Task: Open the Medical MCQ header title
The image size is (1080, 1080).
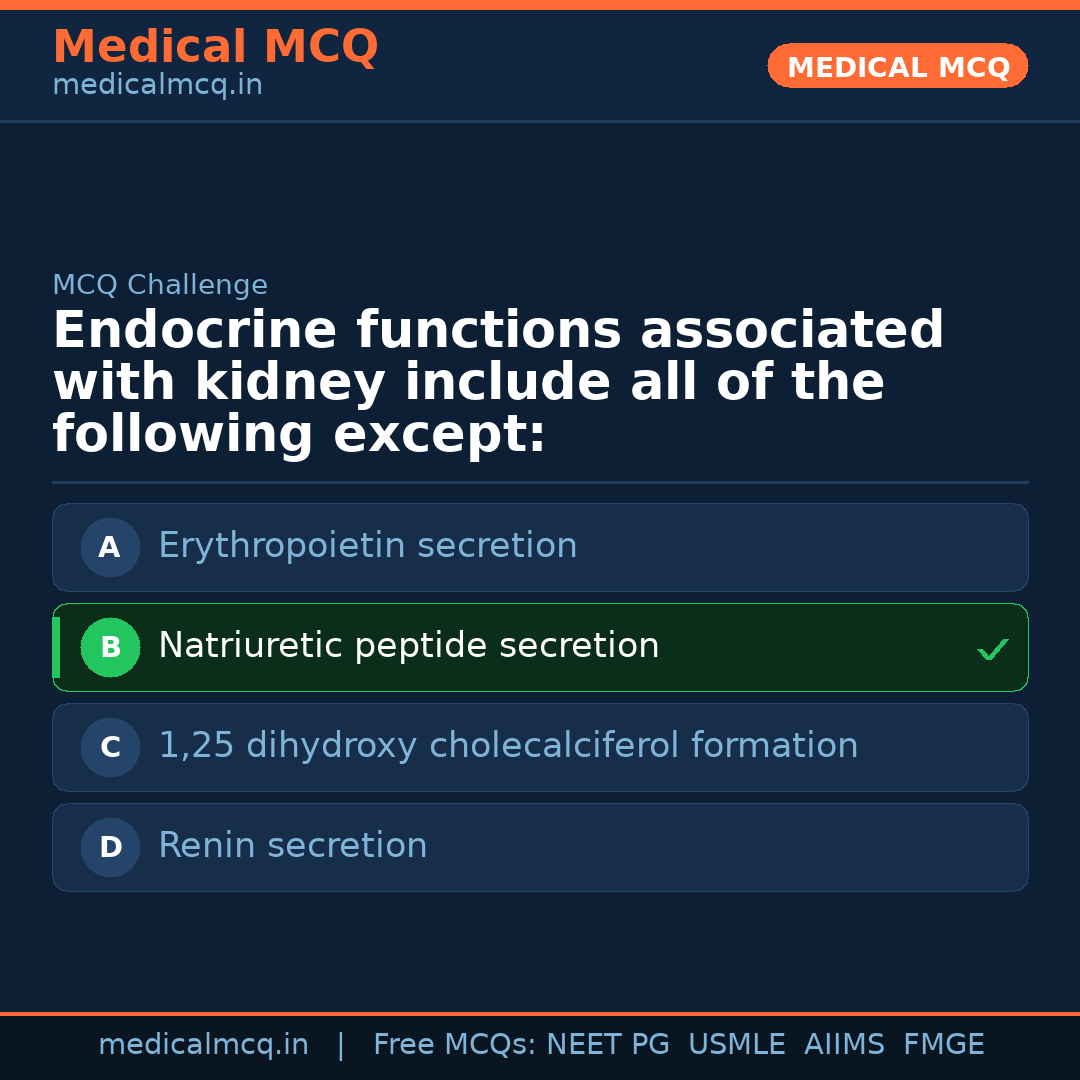Action: [x=215, y=47]
